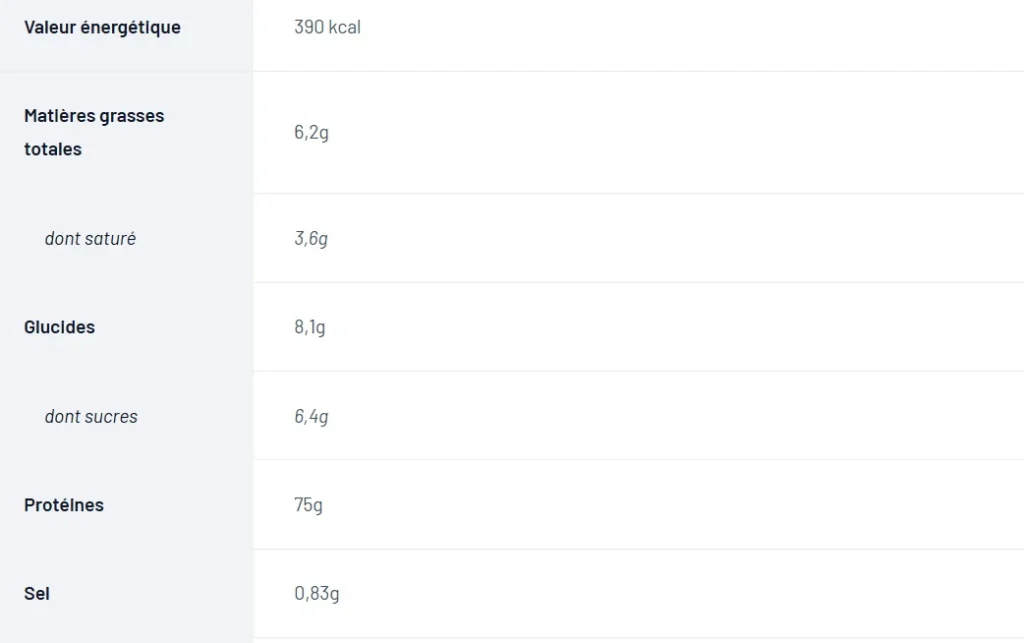Image resolution: width=1024 pixels, height=643 pixels.
Task: Click the dont sucres sub-row label
Action: 91,416
